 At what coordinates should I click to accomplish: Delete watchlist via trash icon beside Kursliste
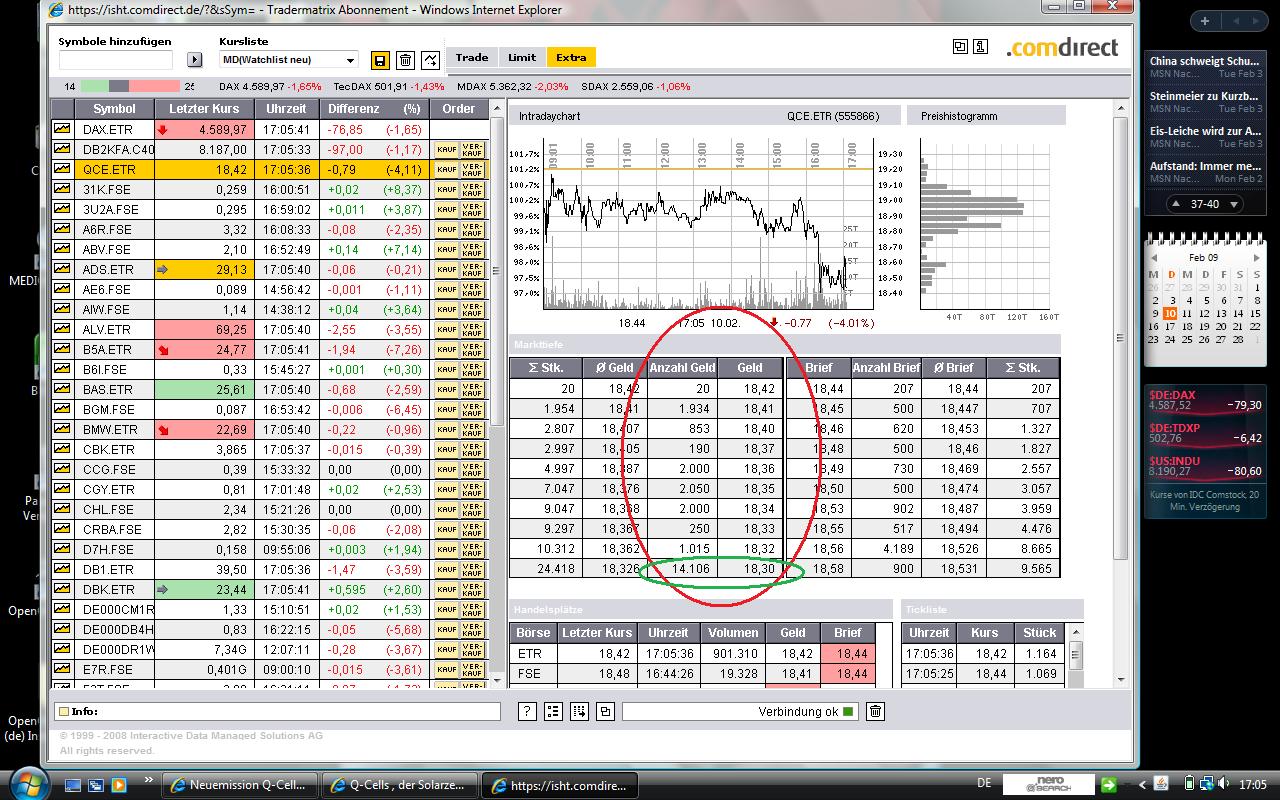click(405, 60)
